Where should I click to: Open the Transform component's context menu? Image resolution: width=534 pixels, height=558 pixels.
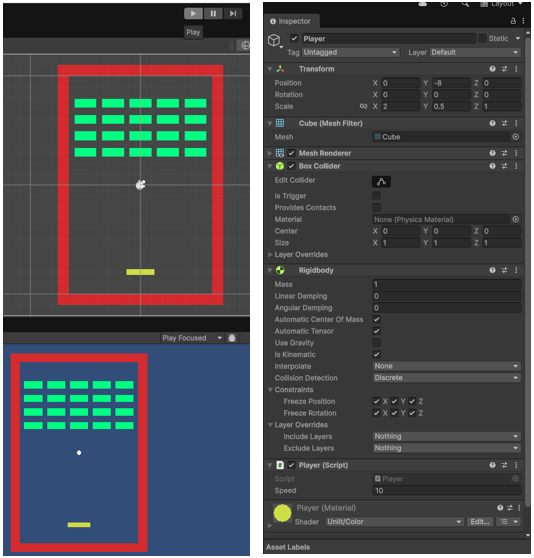pos(516,69)
